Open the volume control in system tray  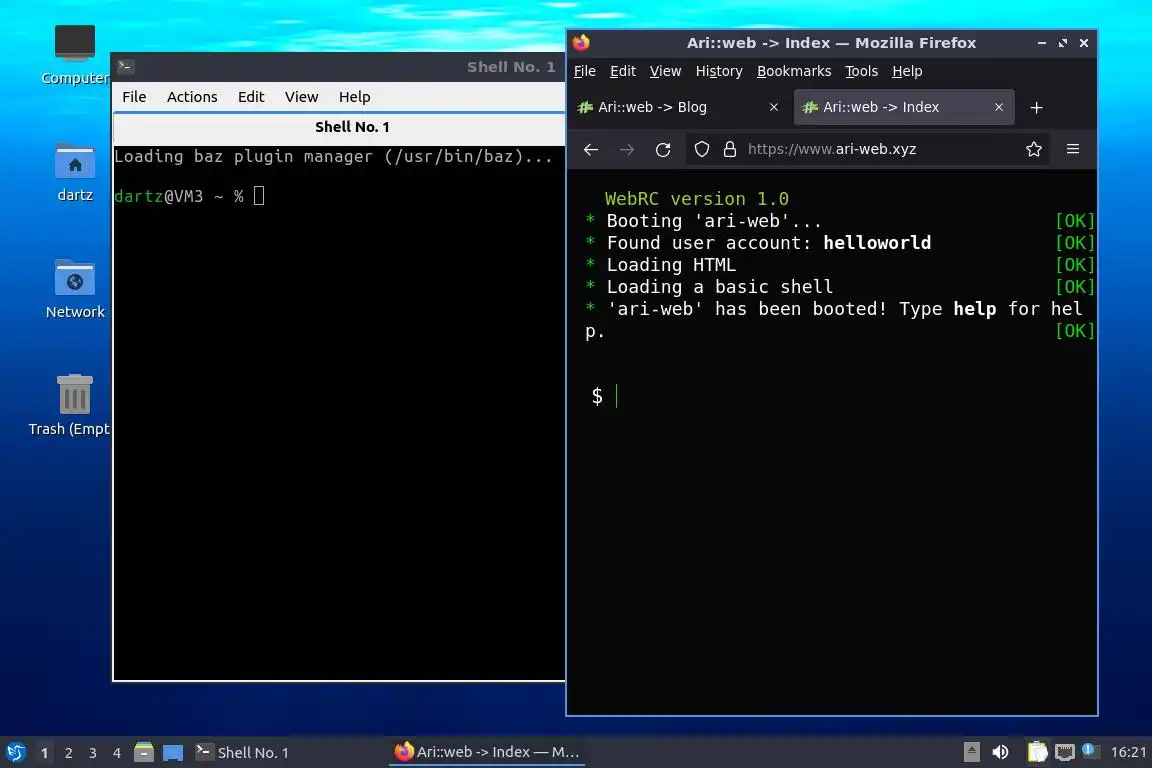pos(1000,752)
